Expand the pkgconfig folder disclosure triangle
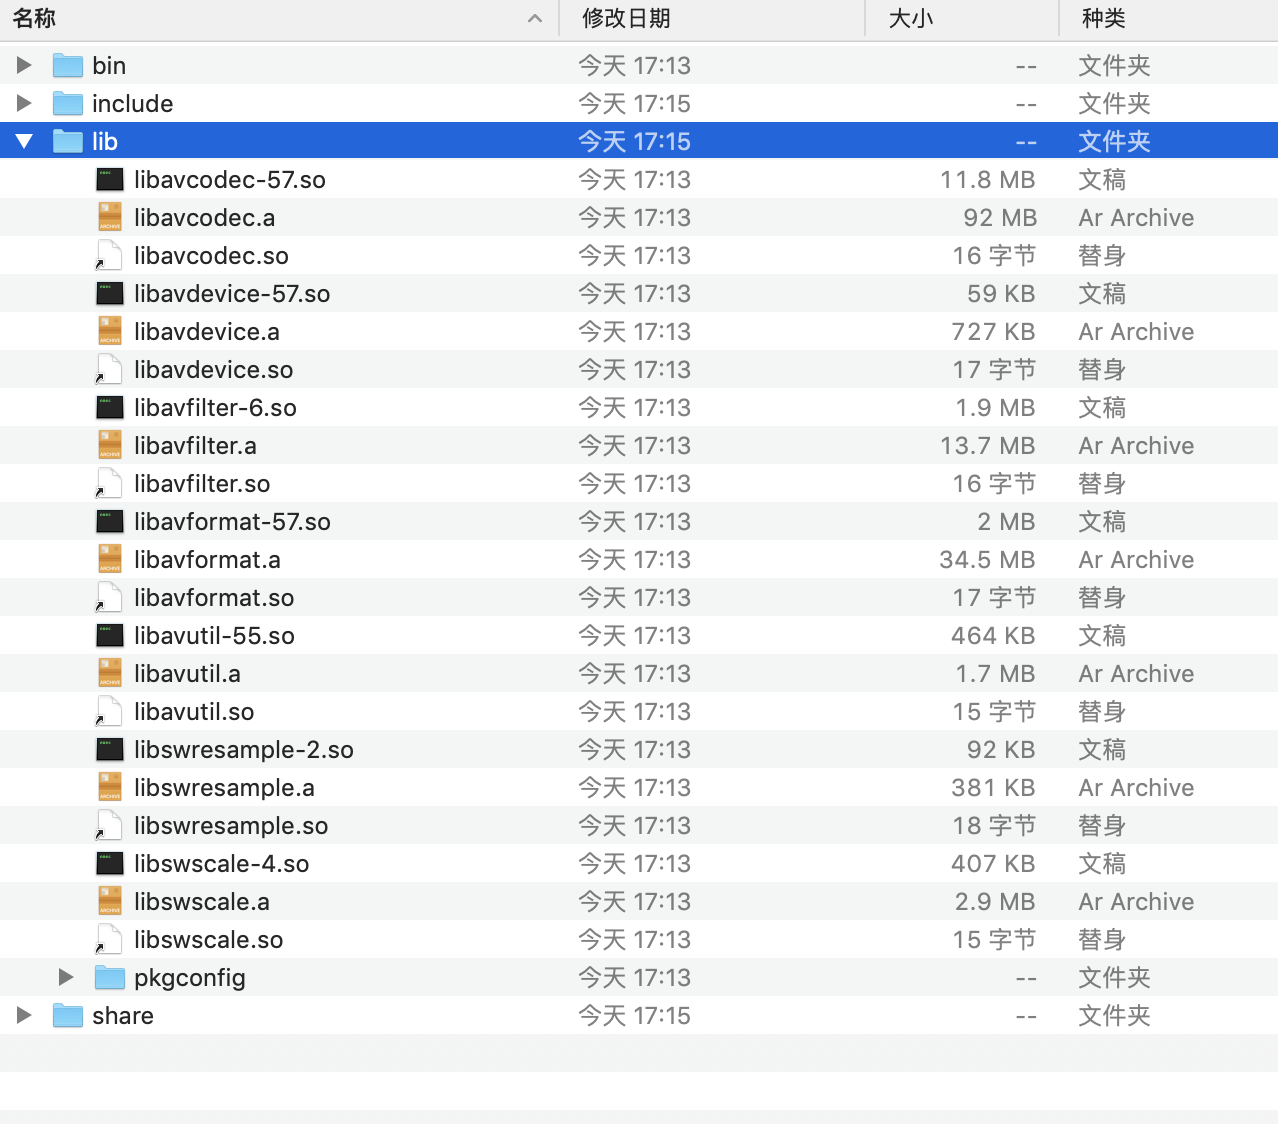Image resolution: width=1278 pixels, height=1124 pixels. click(64, 977)
